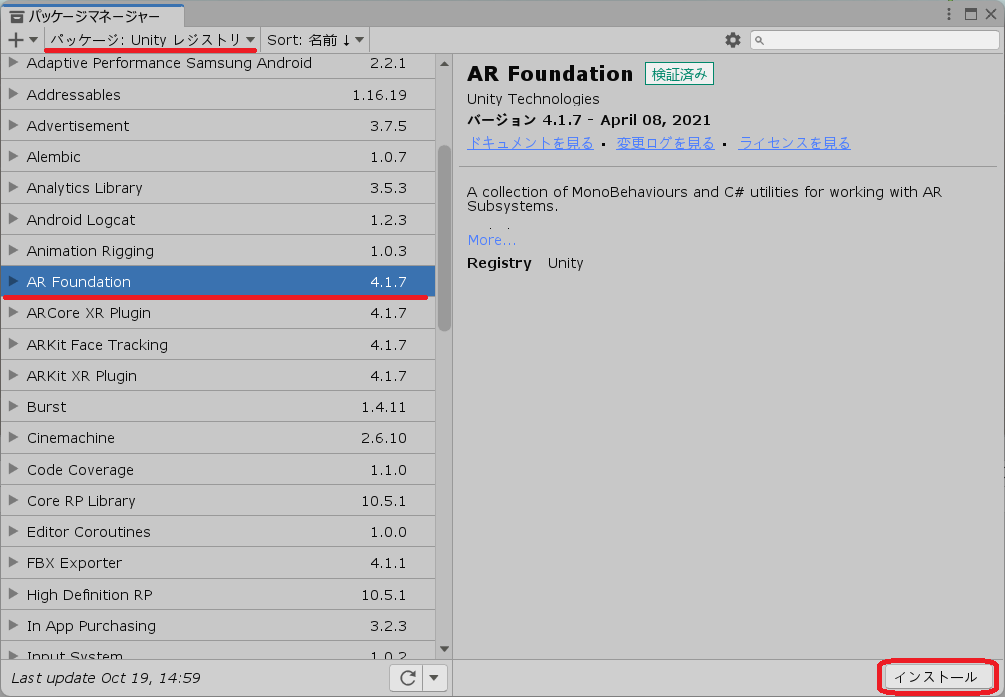
Task: Select the ARKit Face Tracking package
Action: [x=97, y=345]
